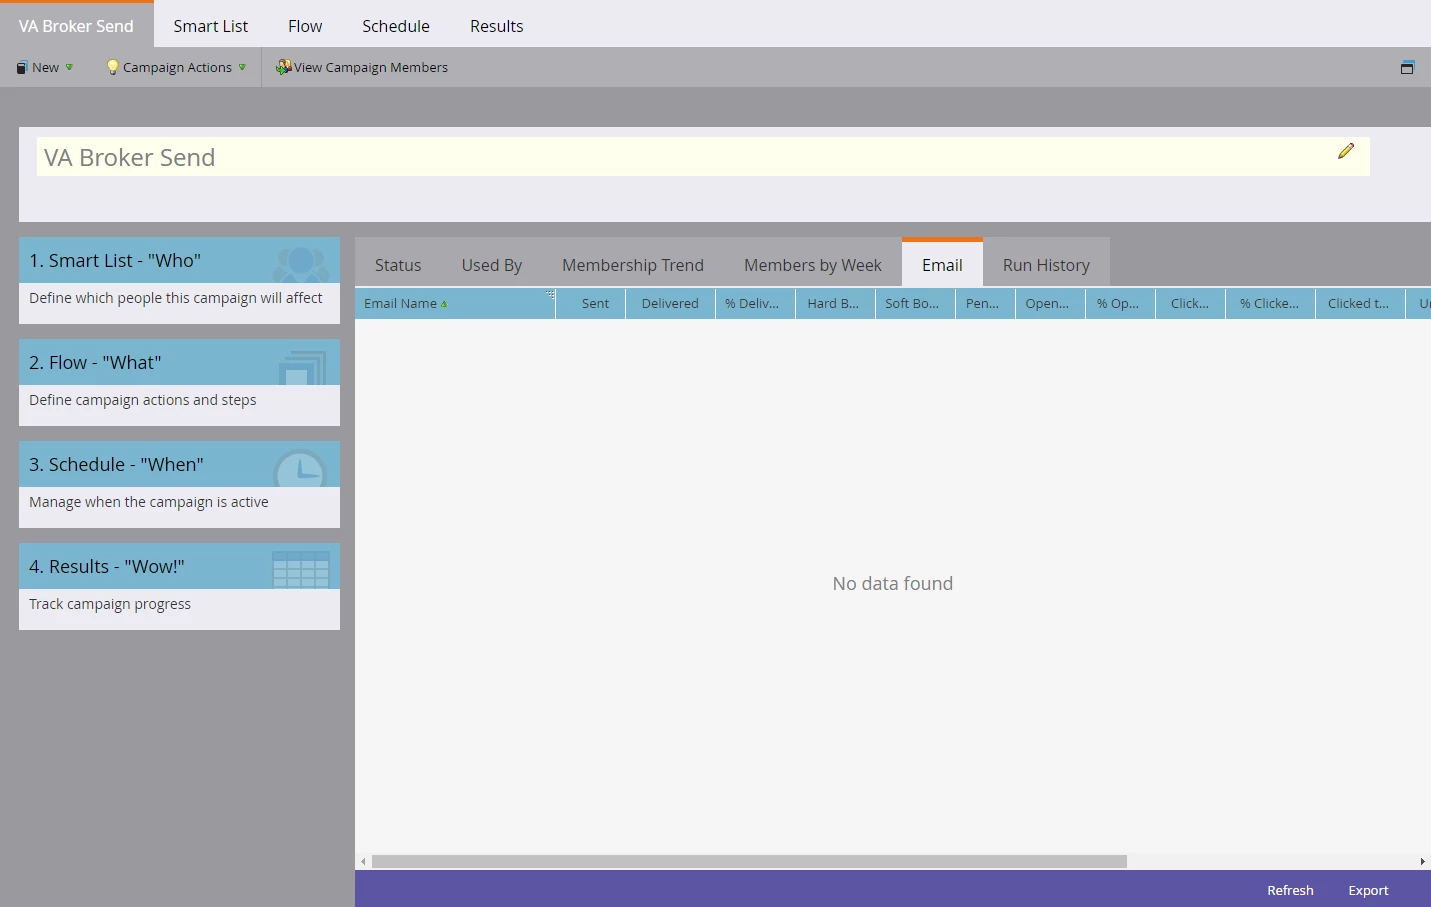The image size is (1431, 907).
Task: Click the Clicked t... column header
Action: pos(1361,303)
